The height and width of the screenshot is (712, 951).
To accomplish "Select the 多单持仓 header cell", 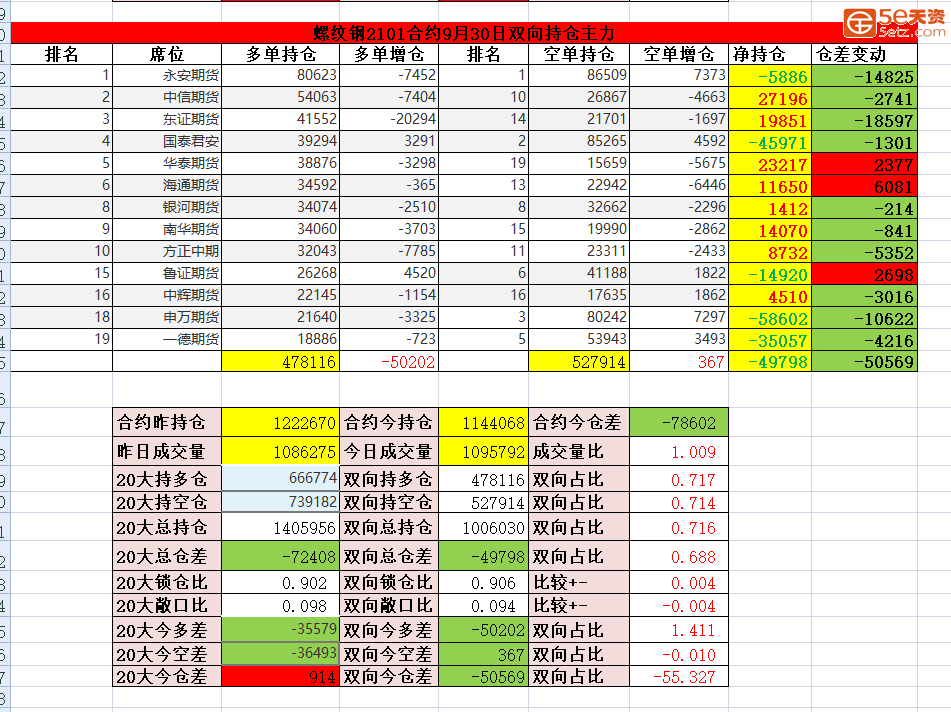I will point(280,55).
